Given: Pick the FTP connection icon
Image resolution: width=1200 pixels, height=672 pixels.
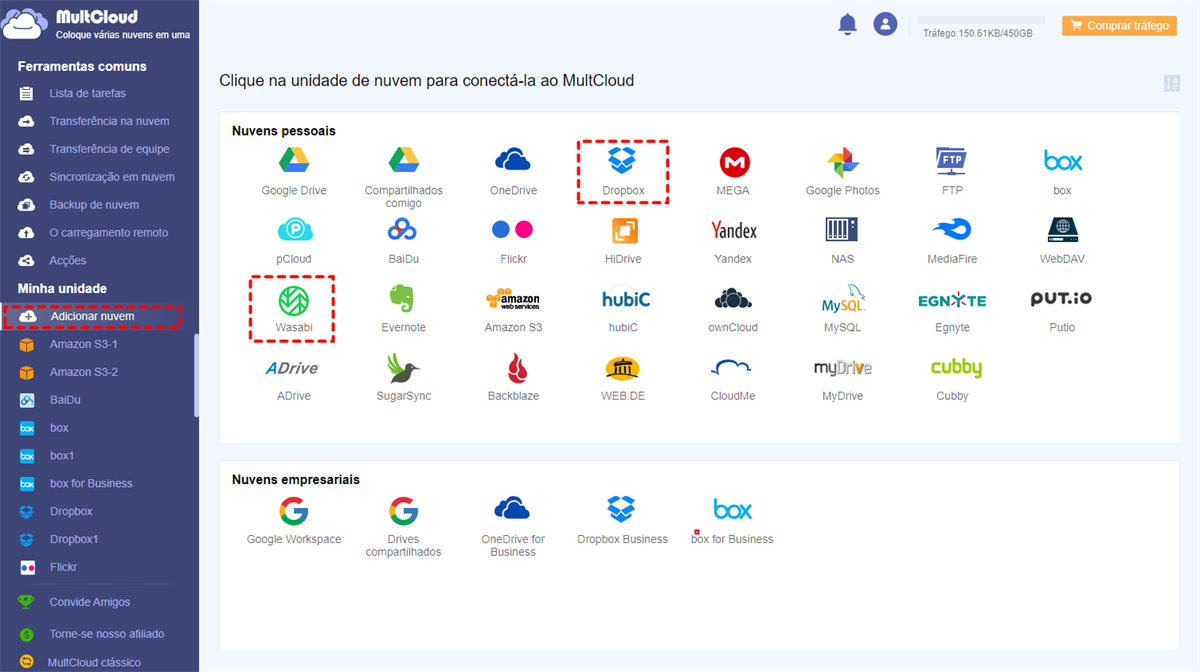Looking at the screenshot, I should pos(951,161).
